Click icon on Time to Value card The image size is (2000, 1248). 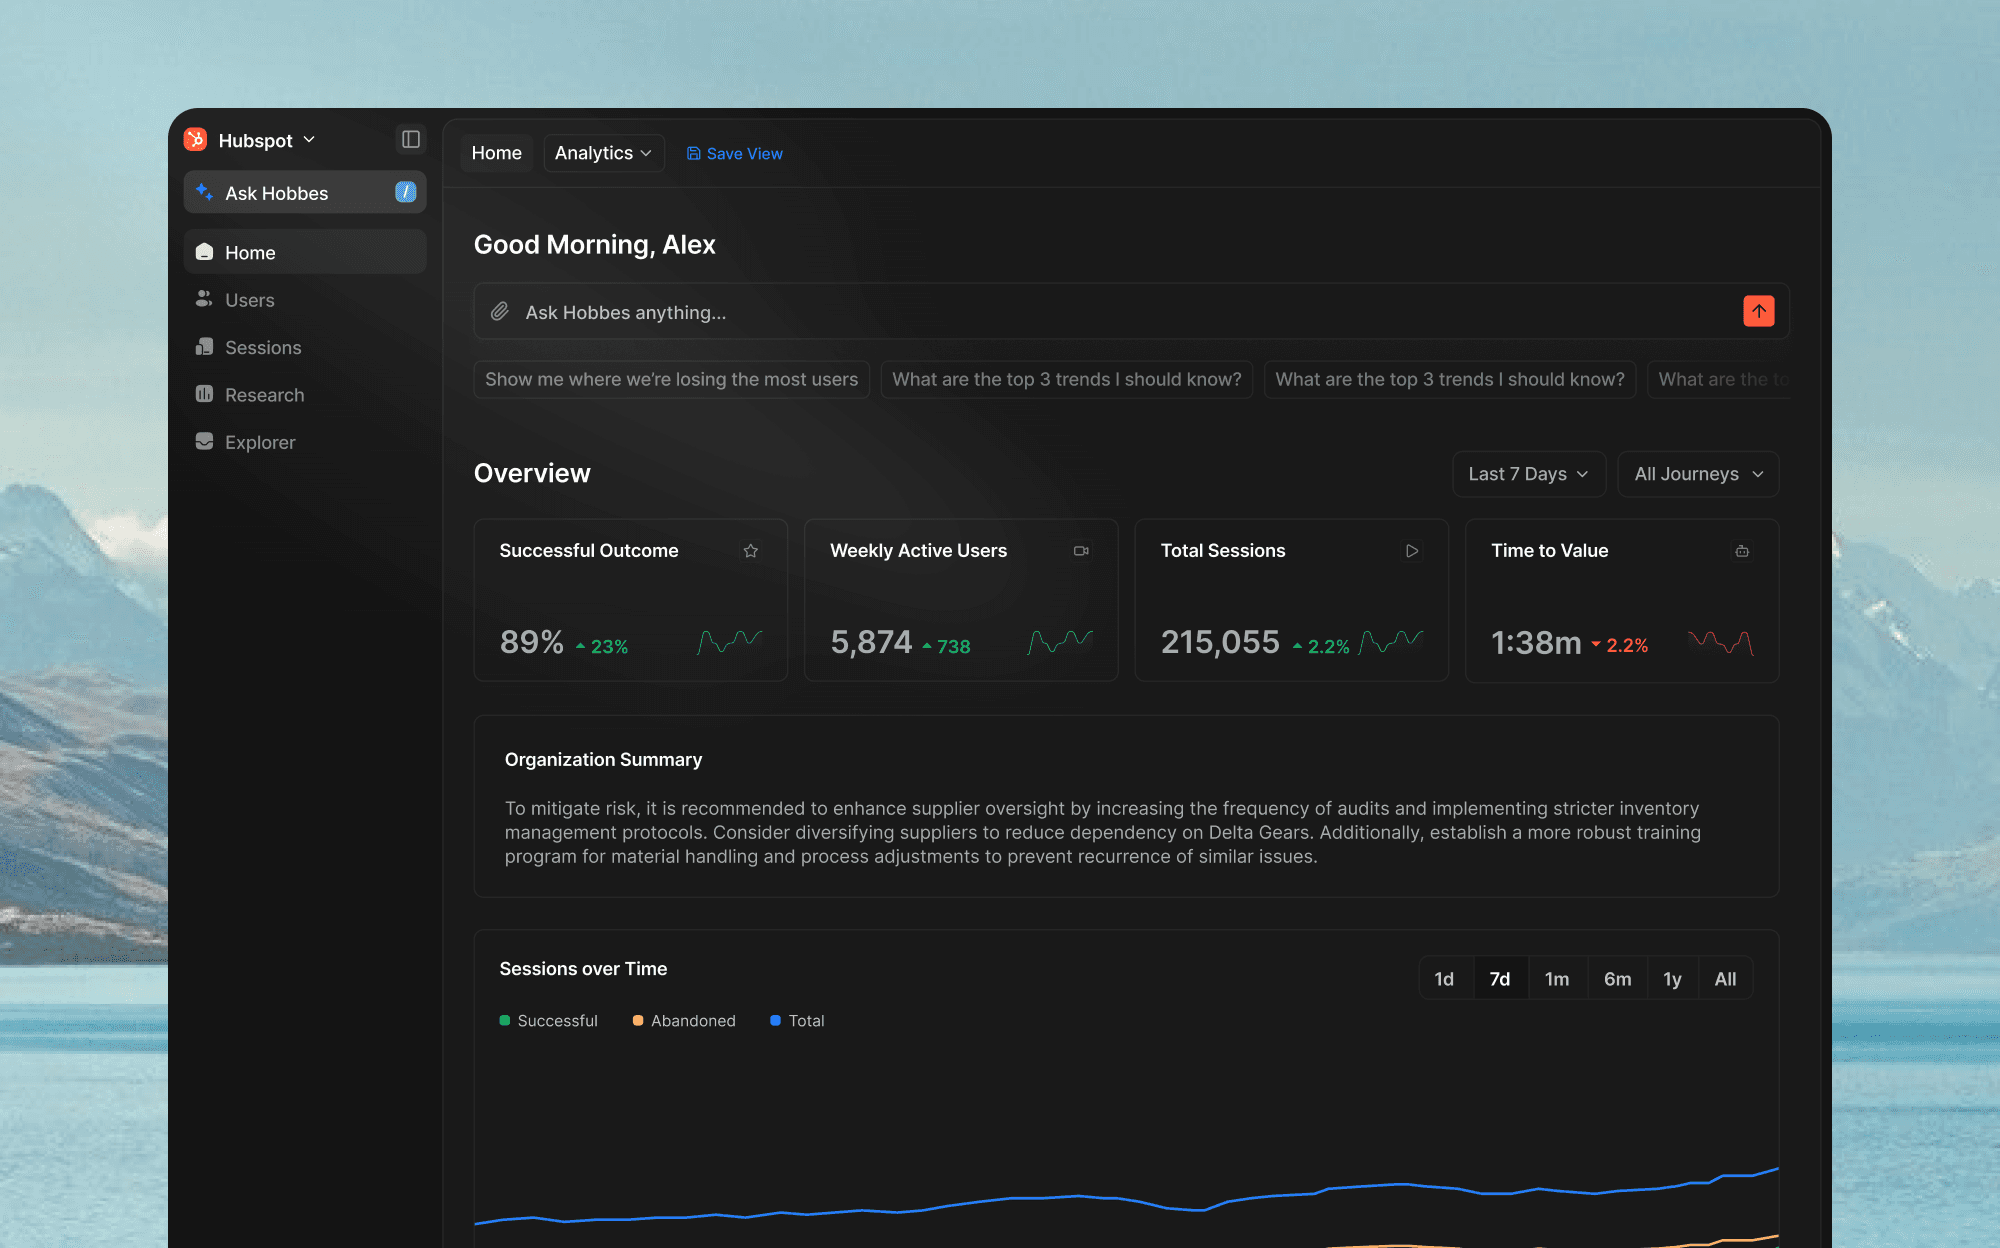[1742, 551]
